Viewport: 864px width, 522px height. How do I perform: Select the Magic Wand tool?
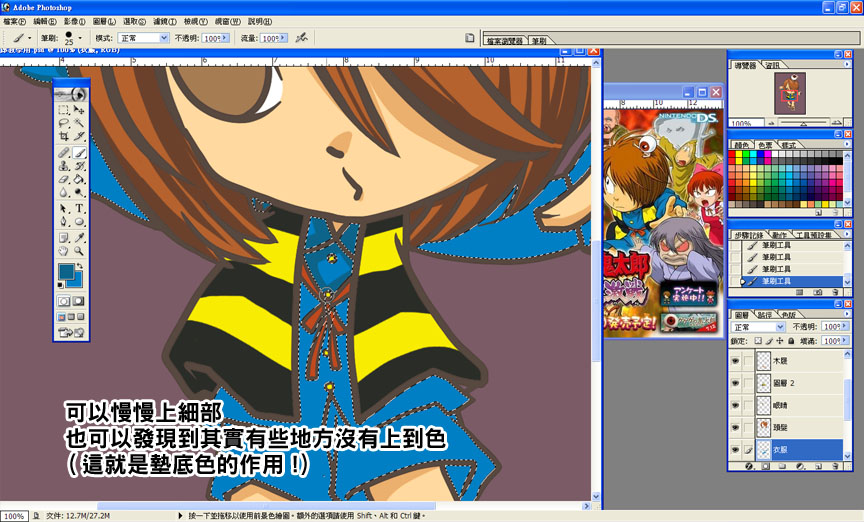pos(79,123)
